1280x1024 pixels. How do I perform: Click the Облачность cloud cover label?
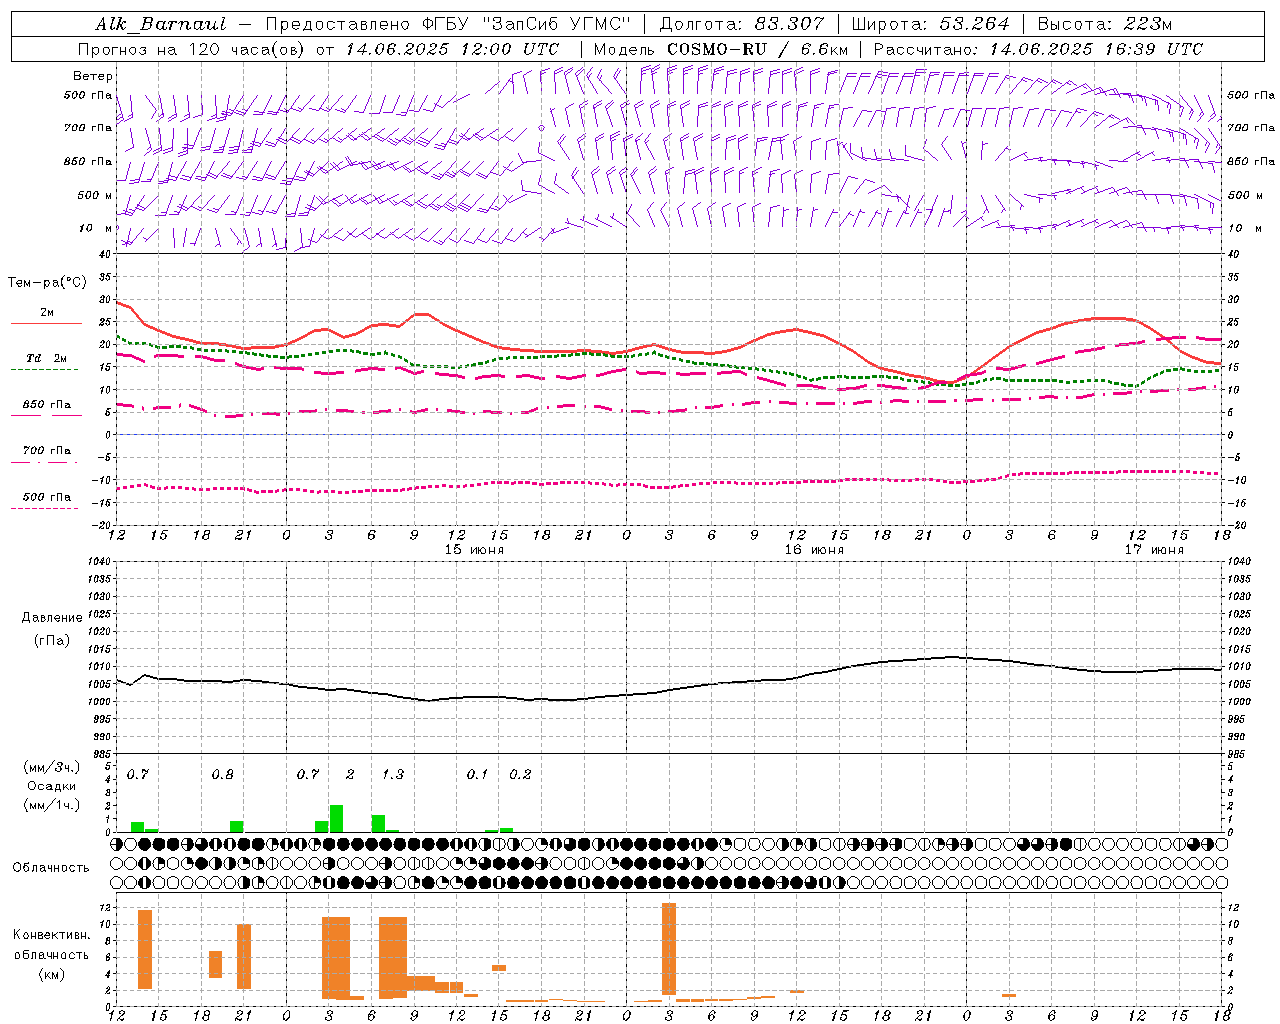coord(51,868)
